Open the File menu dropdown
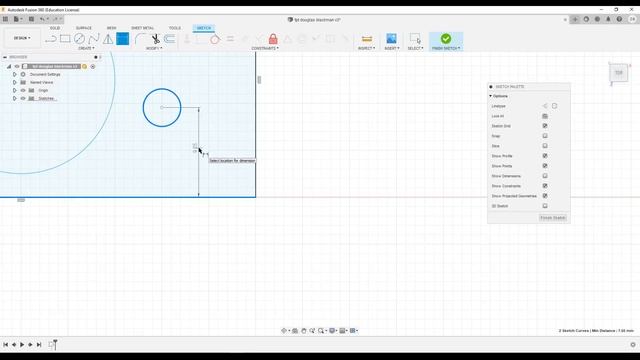The width and height of the screenshot is (640, 360). (x=18, y=19)
